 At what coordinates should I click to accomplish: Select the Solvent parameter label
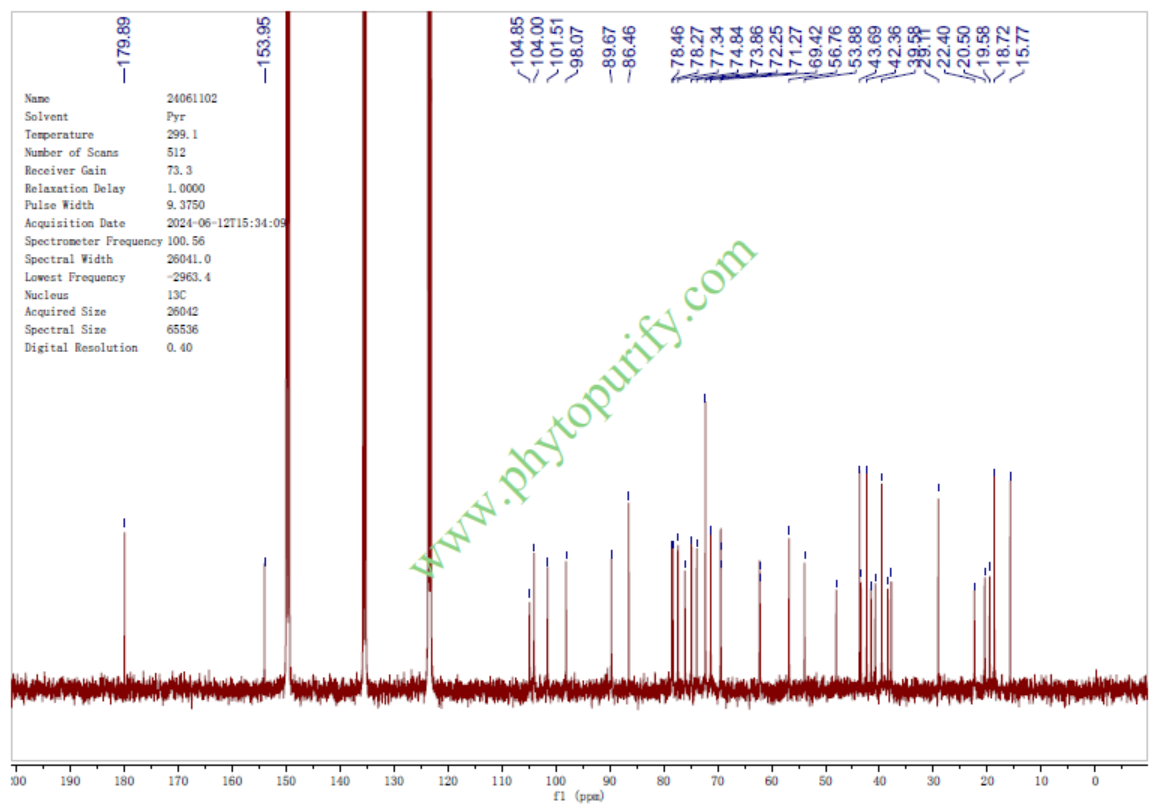[x=47, y=117]
